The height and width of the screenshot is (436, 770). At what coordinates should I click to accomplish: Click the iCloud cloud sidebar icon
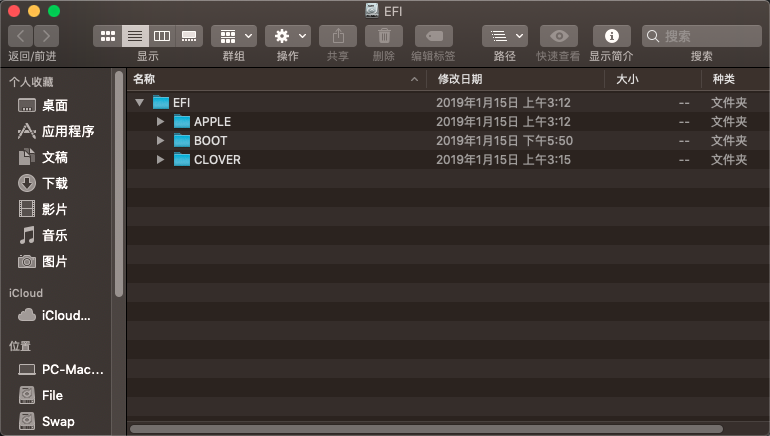(x=27, y=315)
